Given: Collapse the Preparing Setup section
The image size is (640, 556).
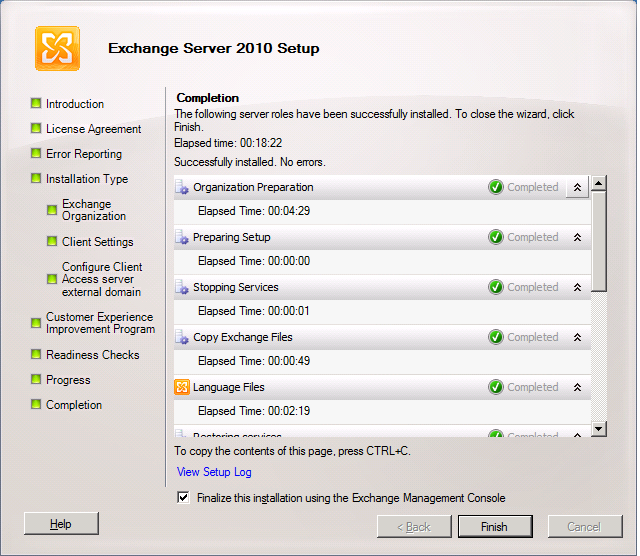Looking at the screenshot, I should 577,237.
